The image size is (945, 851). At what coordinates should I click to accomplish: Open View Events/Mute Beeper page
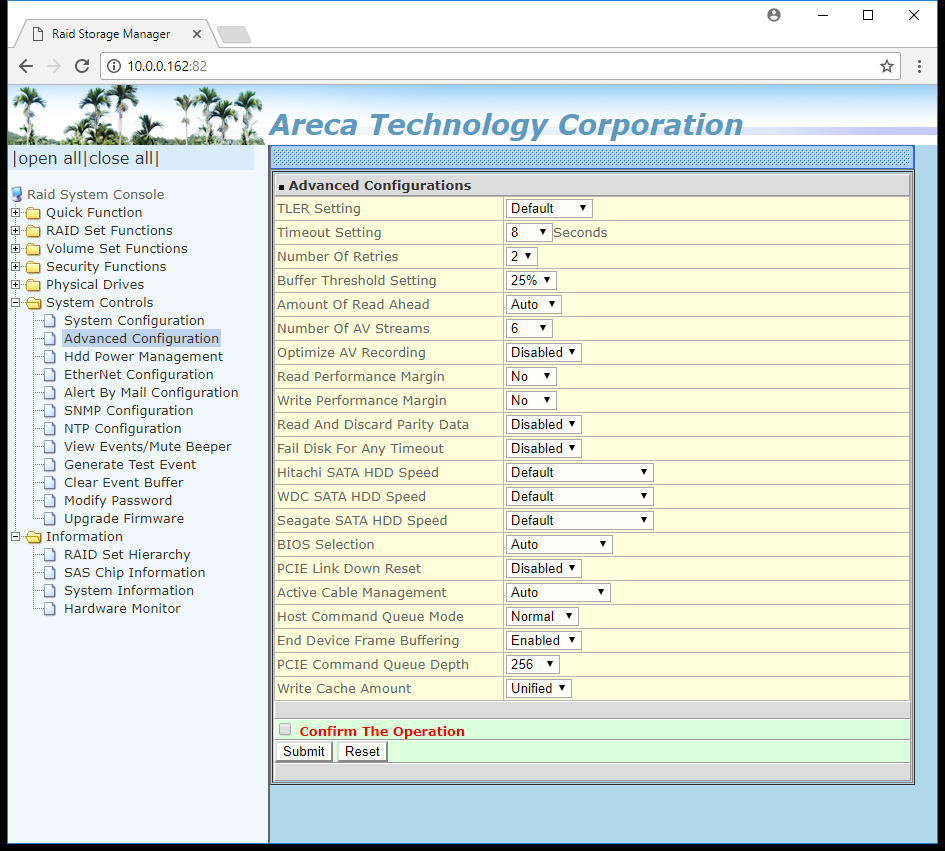point(148,447)
